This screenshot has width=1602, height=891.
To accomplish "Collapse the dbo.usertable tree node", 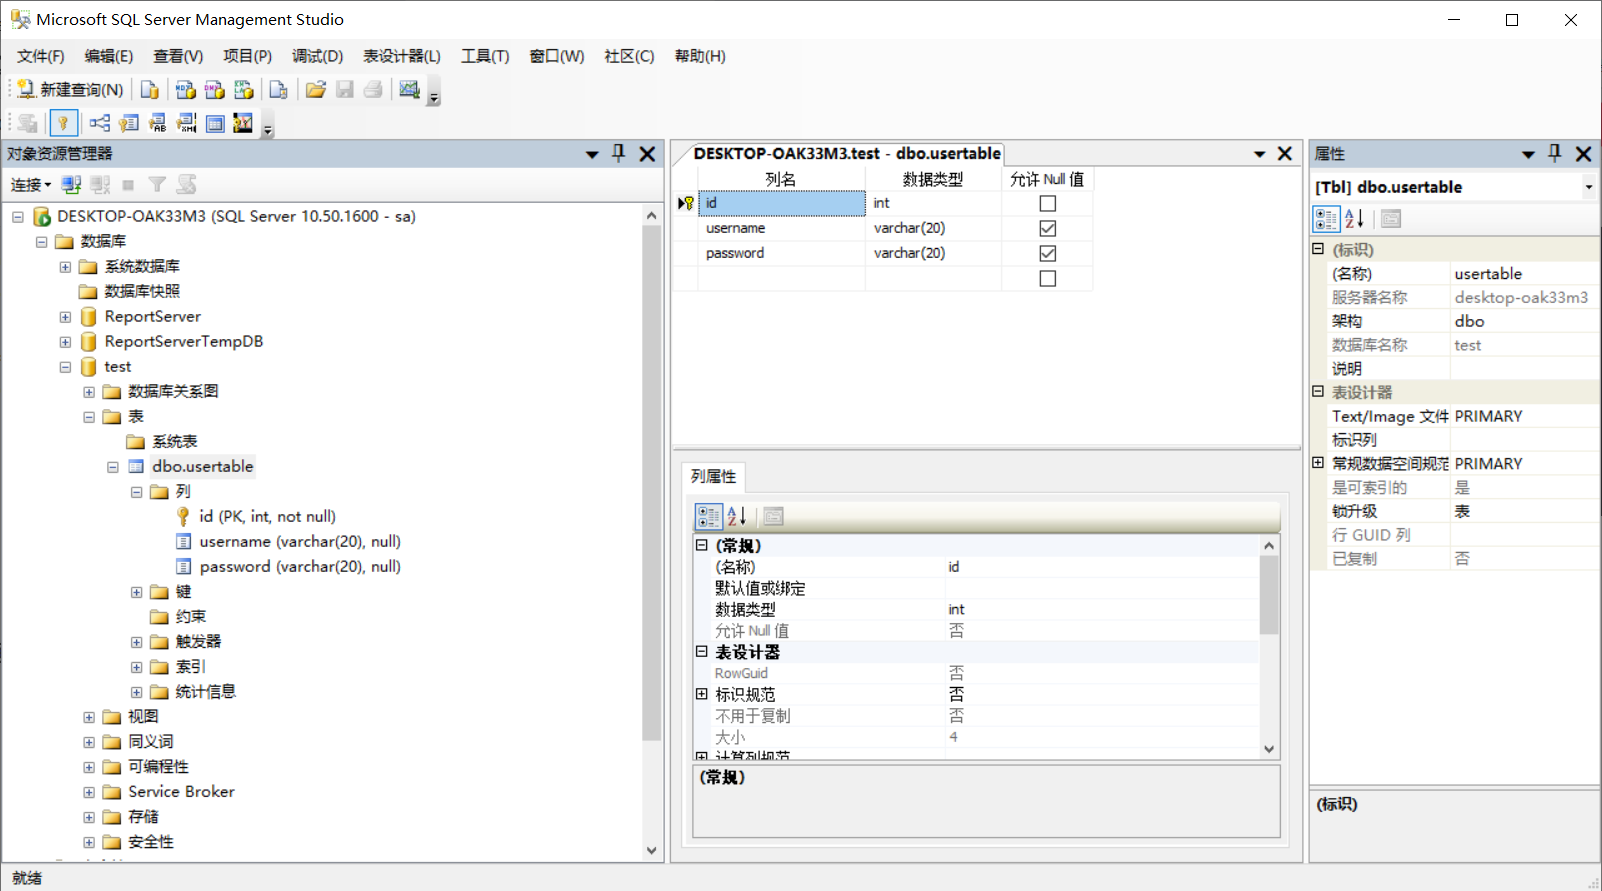I will [113, 467].
